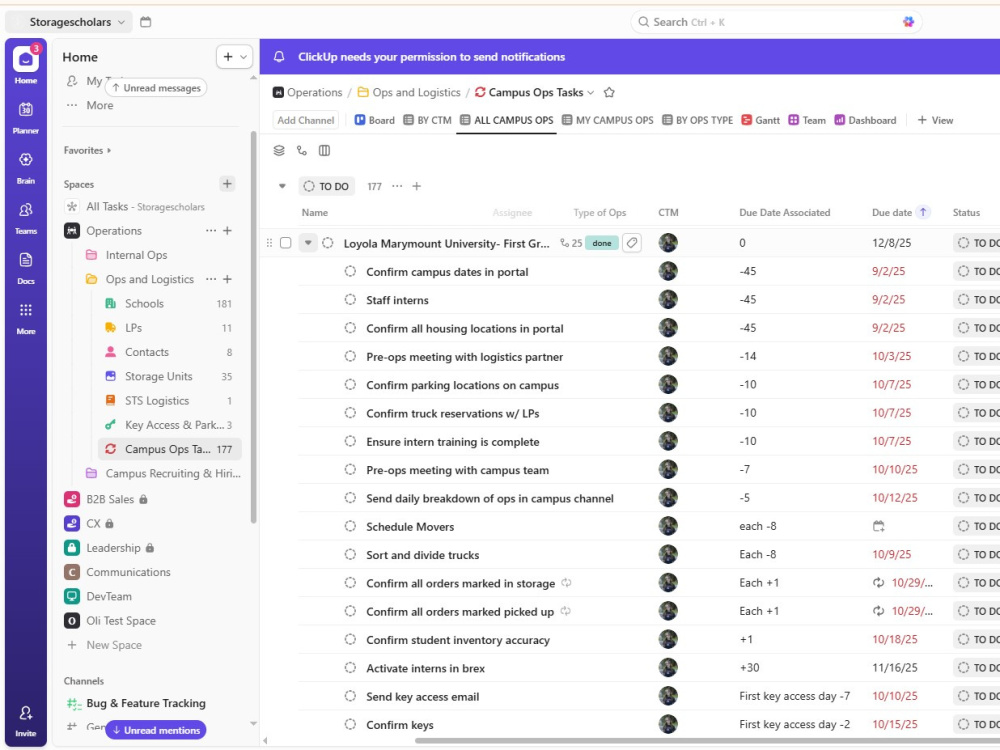Click the group layers icon in toolbar

279,151
